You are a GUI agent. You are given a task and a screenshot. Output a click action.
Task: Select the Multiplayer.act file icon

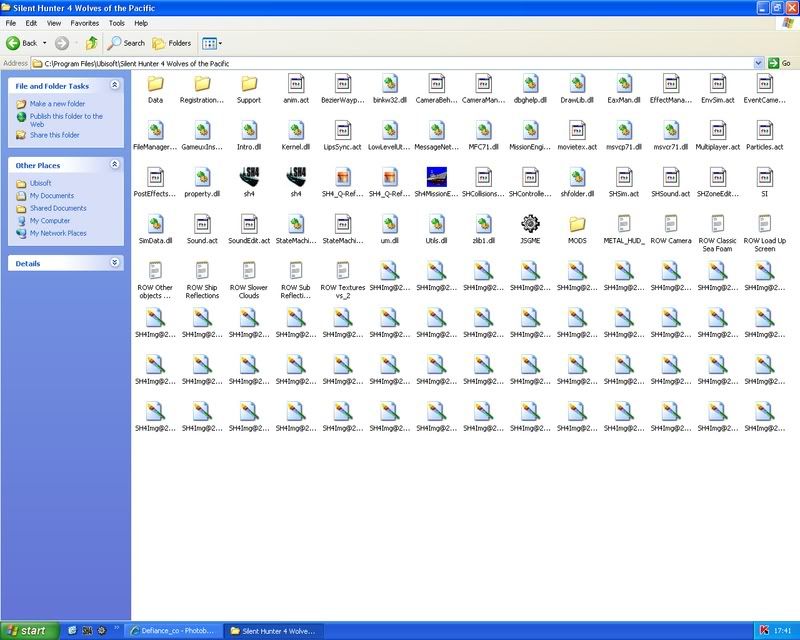pyautogui.click(x=718, y=131)
